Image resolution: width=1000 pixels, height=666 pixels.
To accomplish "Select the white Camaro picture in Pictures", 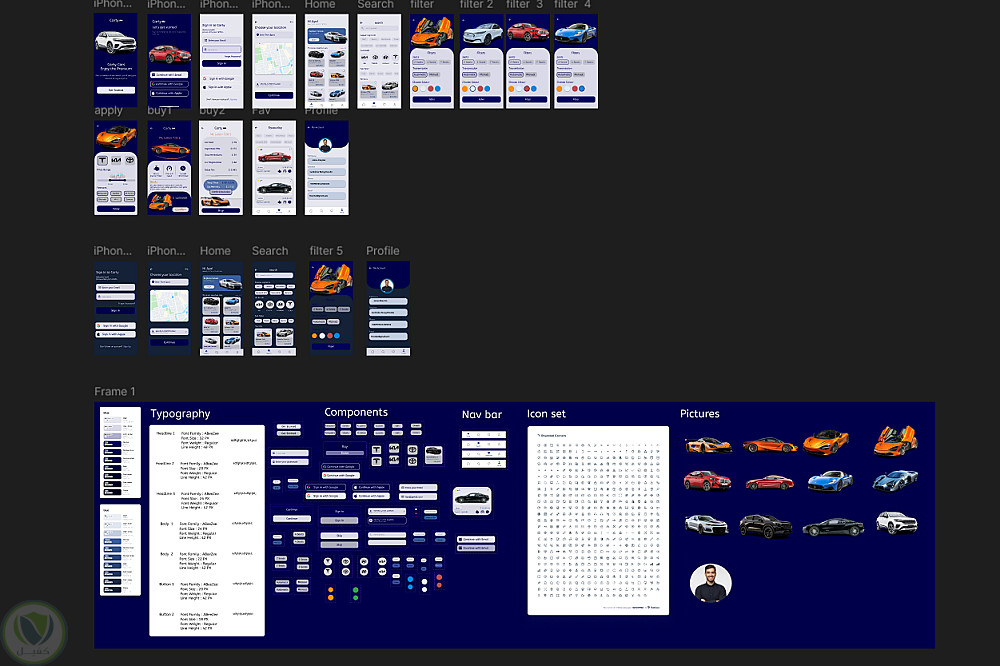I will tap(707, 525).
